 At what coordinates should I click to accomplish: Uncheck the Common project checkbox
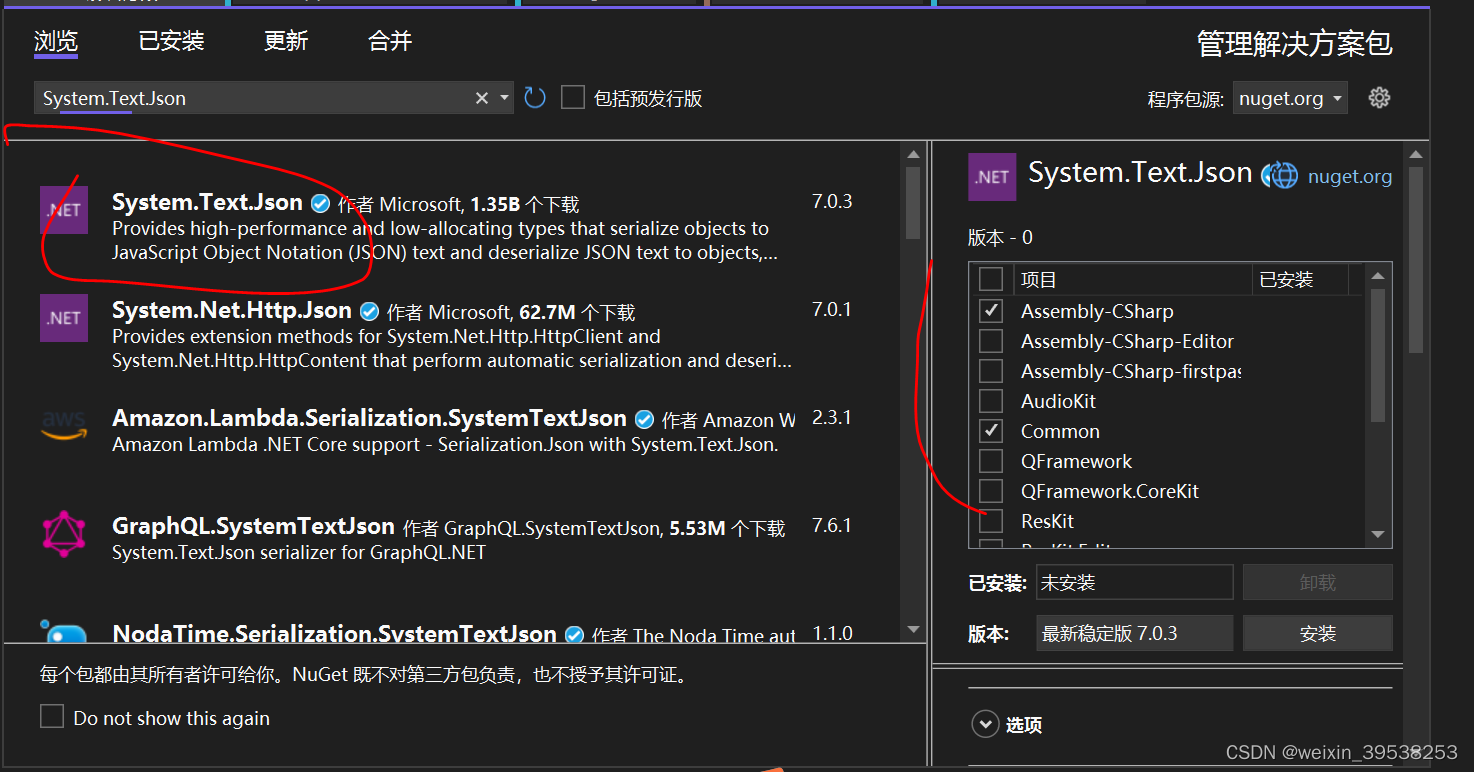click(990, 431)
